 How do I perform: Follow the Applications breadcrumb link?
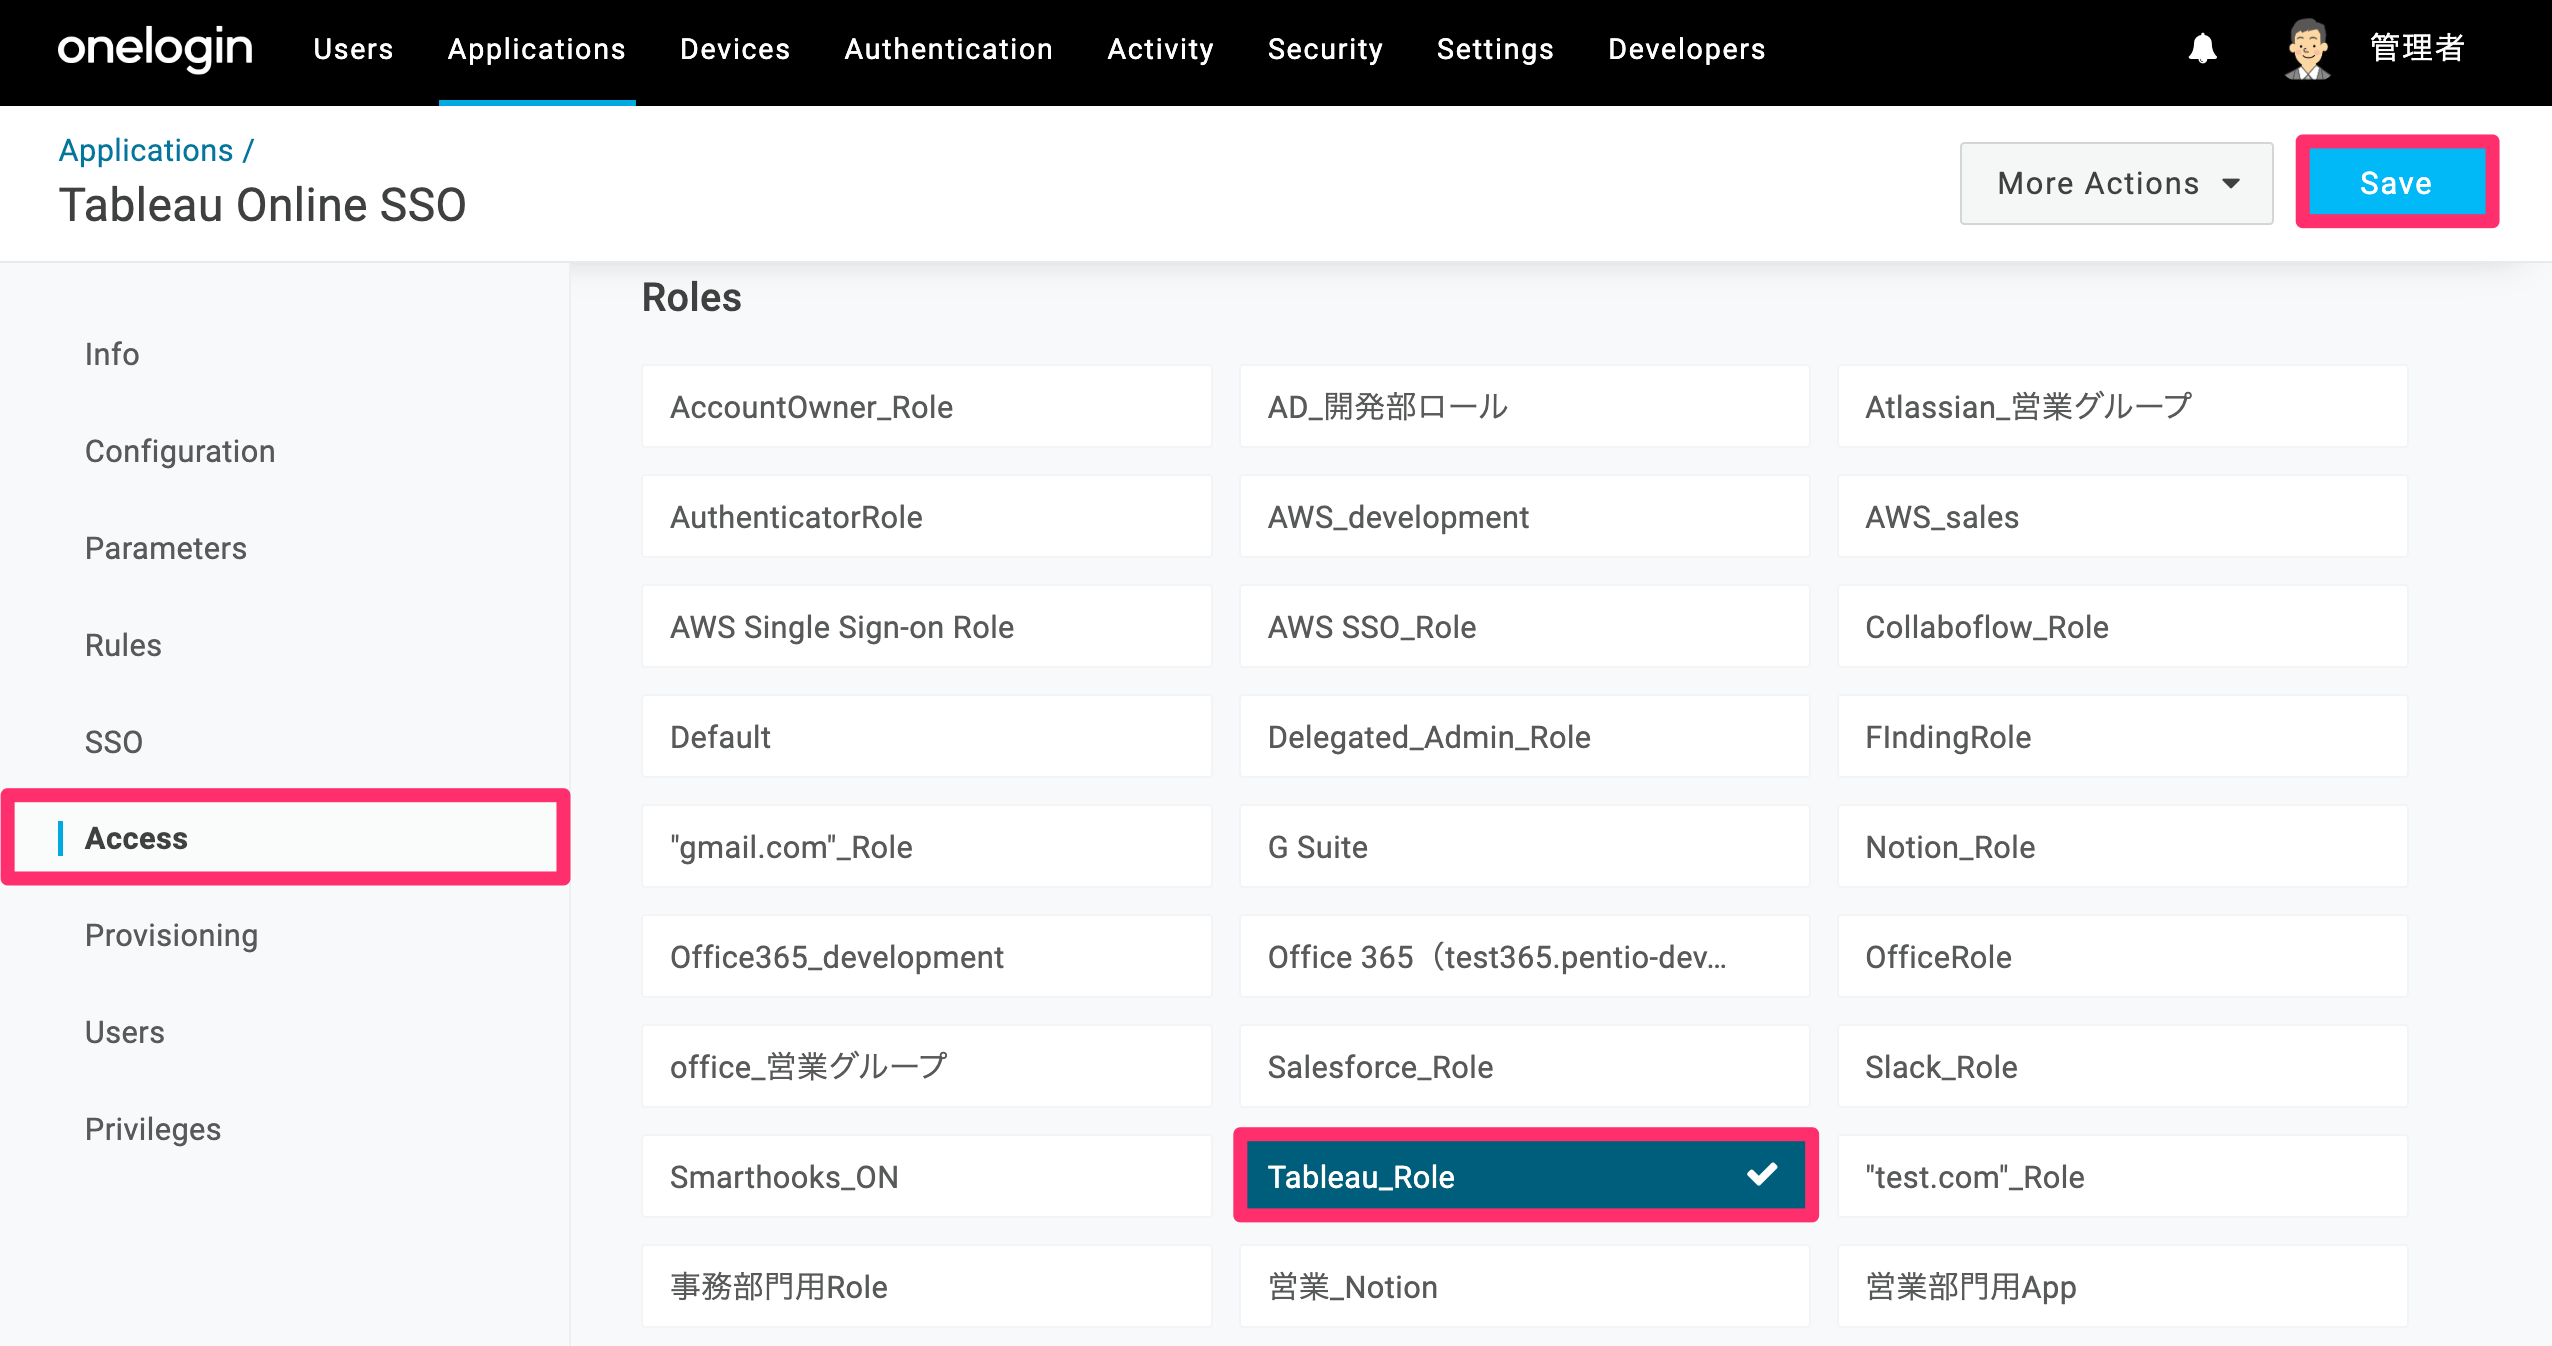tap(146, 150)
